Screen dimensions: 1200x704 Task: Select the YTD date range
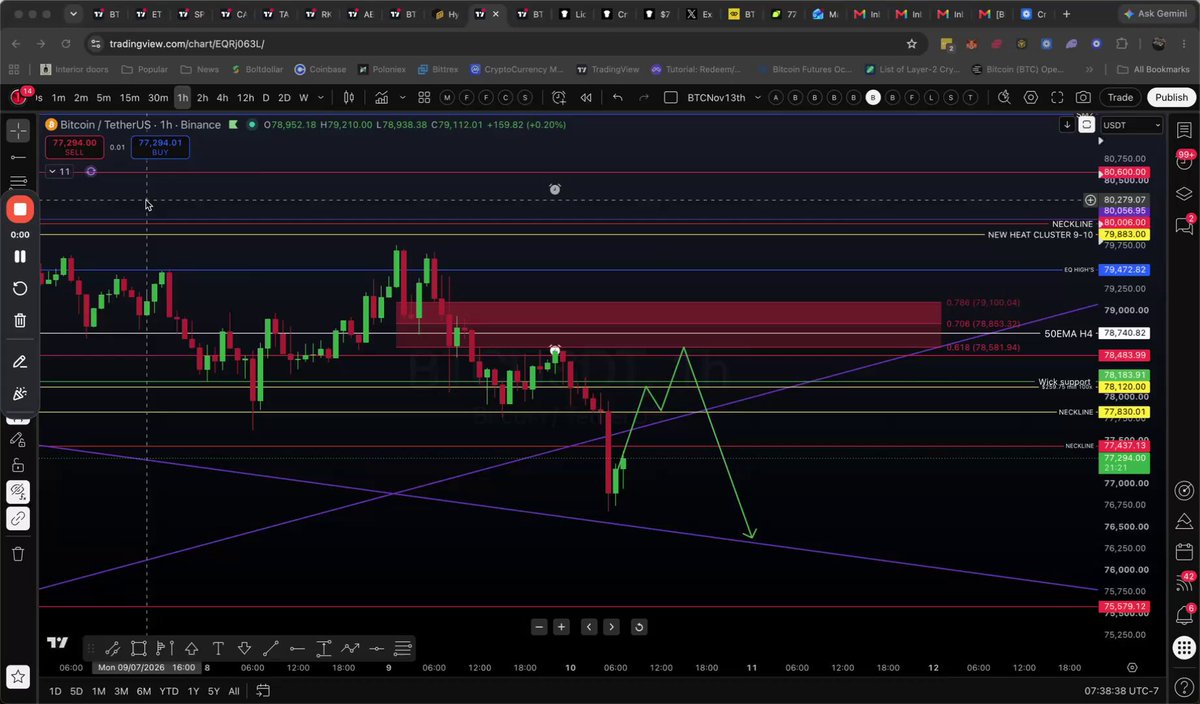(x=169, y=691)
